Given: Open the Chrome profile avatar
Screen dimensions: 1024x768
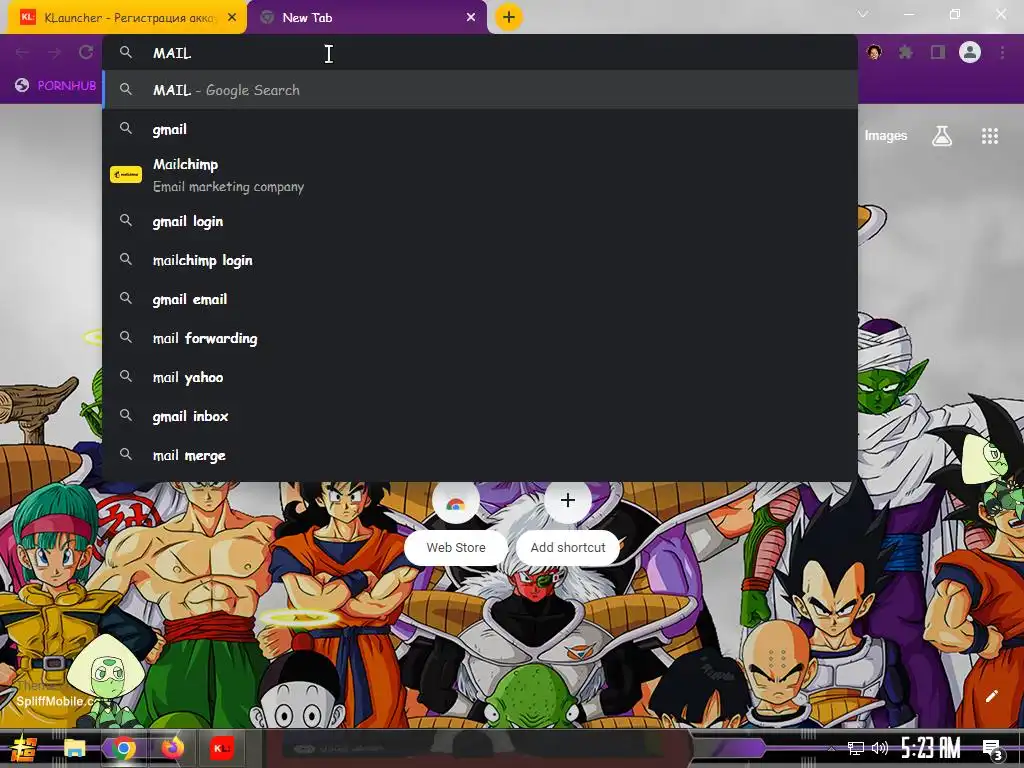Looking at the screenshot, I should (970, 52).
